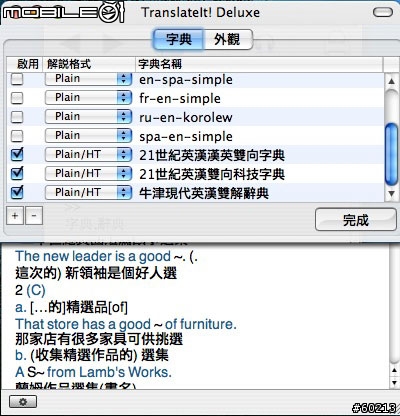The width and height of the screenshot is (400, 416).
Task: Click text 'b. (收集精選作品的) 選集'
Action: tap(92, 355)
